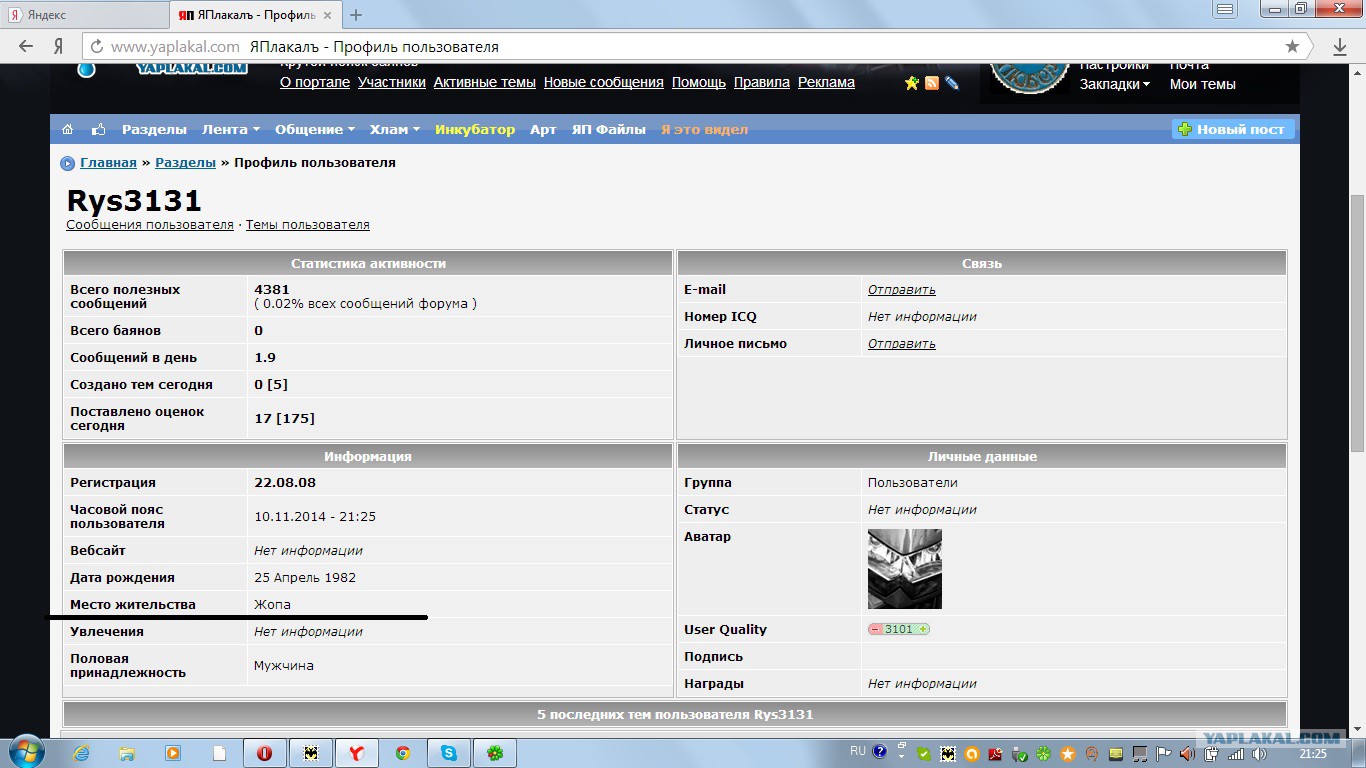The height and width of the screenshot is (768, 1366).
Task: Switch to the Яндекс browser tab
Action: coord(85,15)
